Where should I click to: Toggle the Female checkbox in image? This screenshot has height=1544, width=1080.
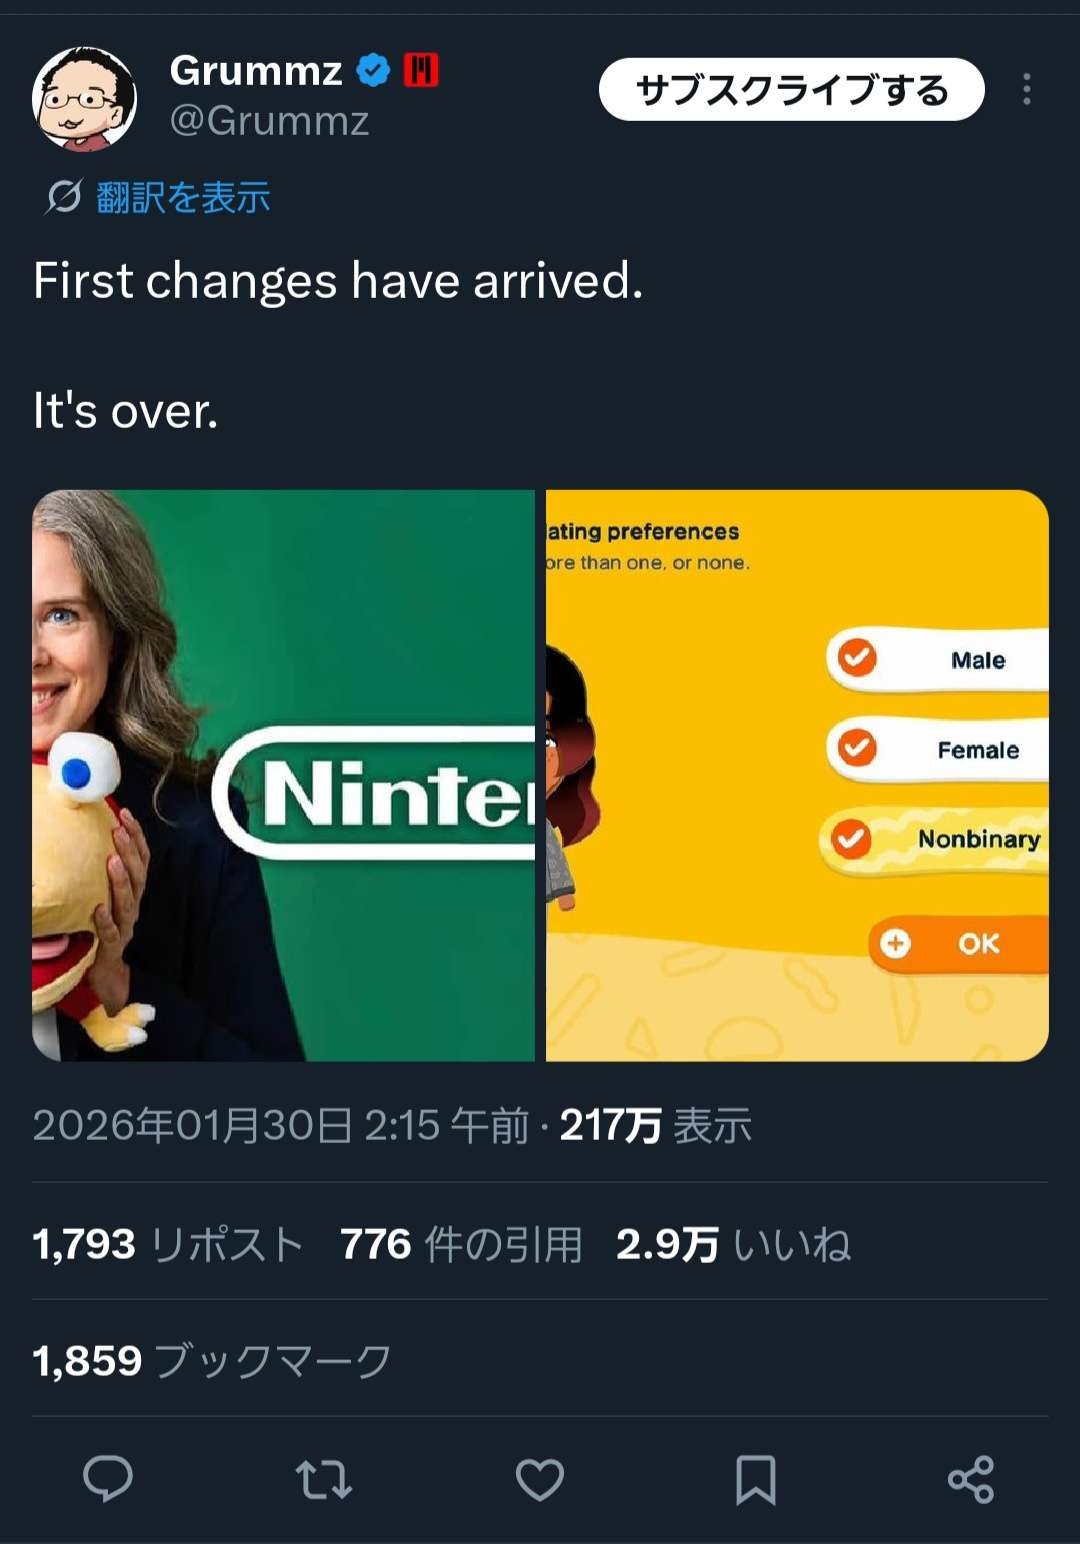click(x=857, y=747)
